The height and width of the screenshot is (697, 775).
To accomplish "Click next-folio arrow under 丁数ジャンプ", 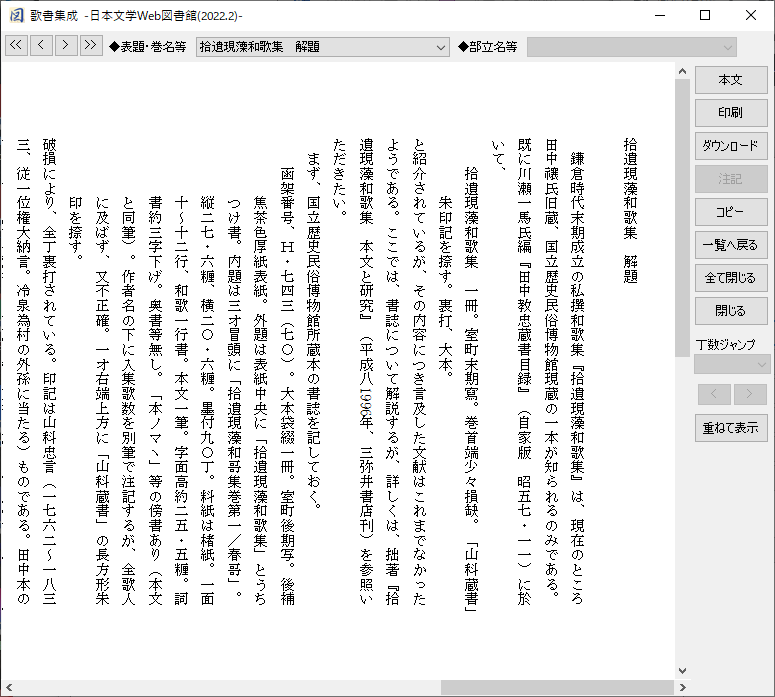I will coord(750,394).
